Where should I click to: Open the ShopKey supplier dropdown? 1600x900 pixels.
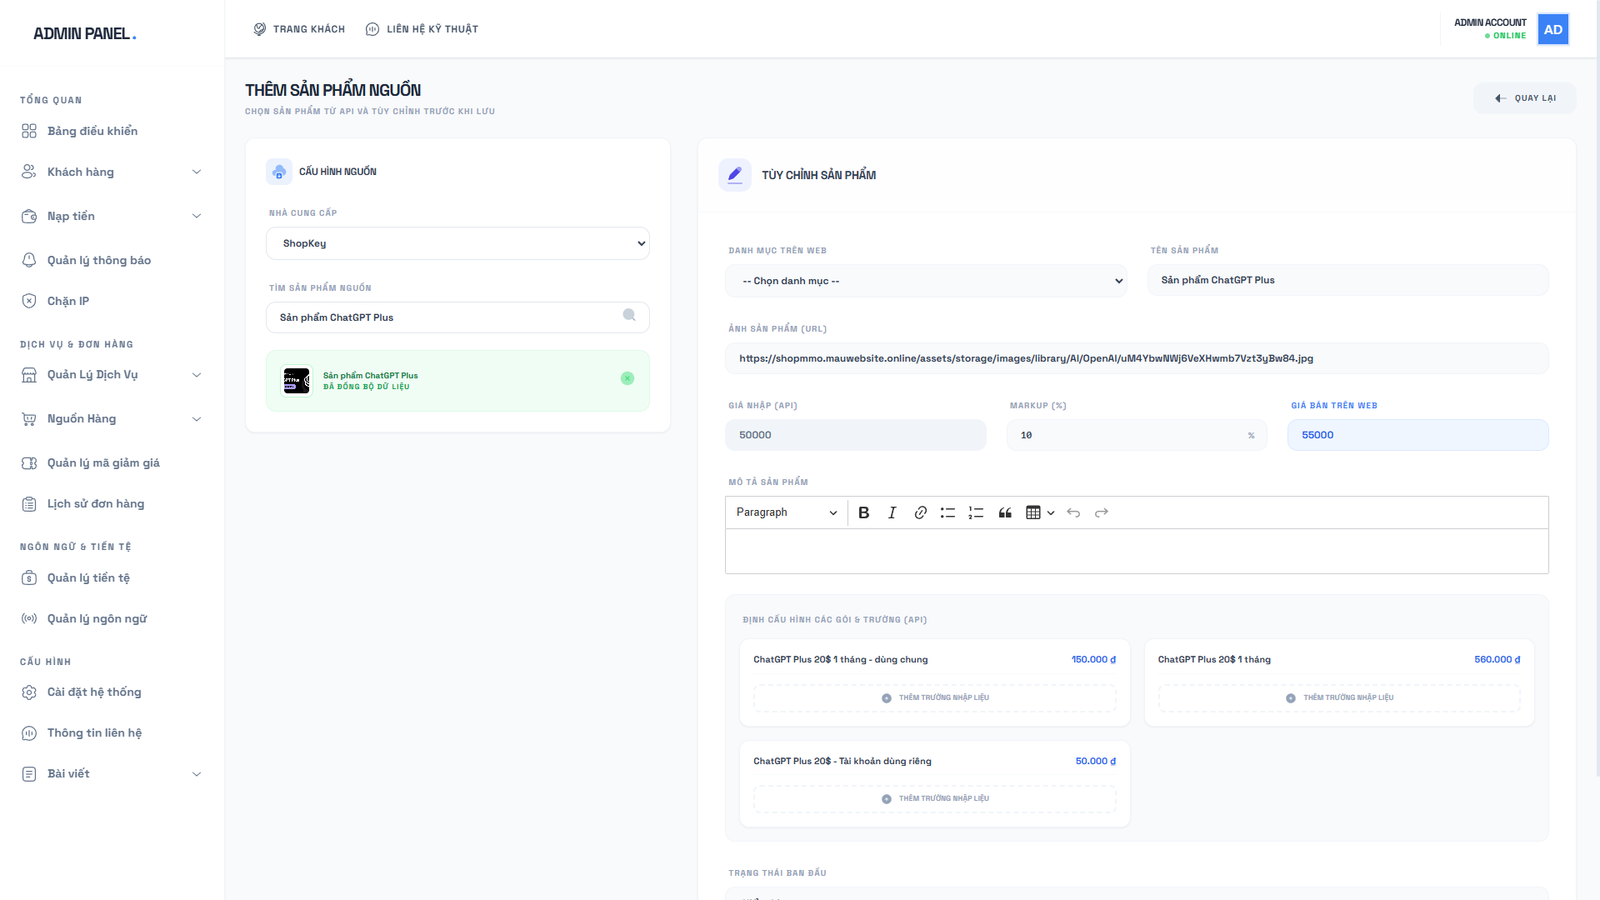click(457, 243)
